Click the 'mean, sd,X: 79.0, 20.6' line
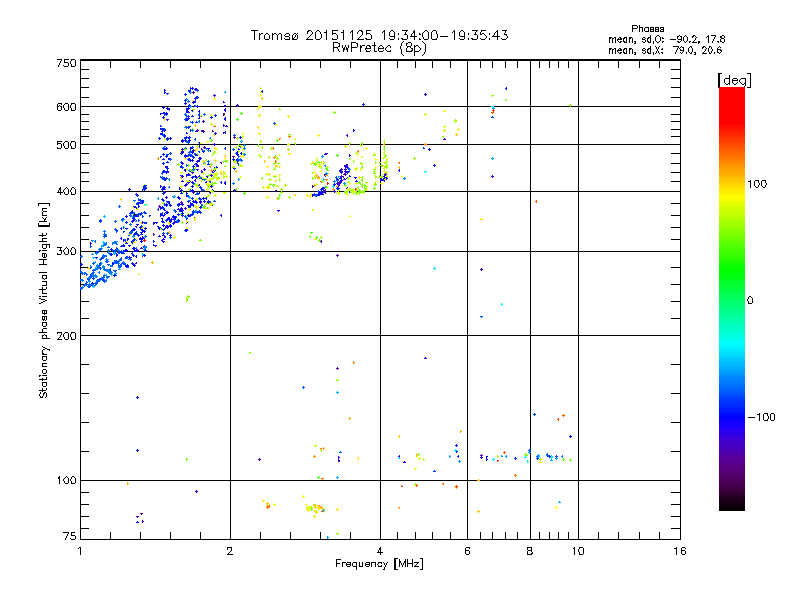 click(x=665, y=50)
